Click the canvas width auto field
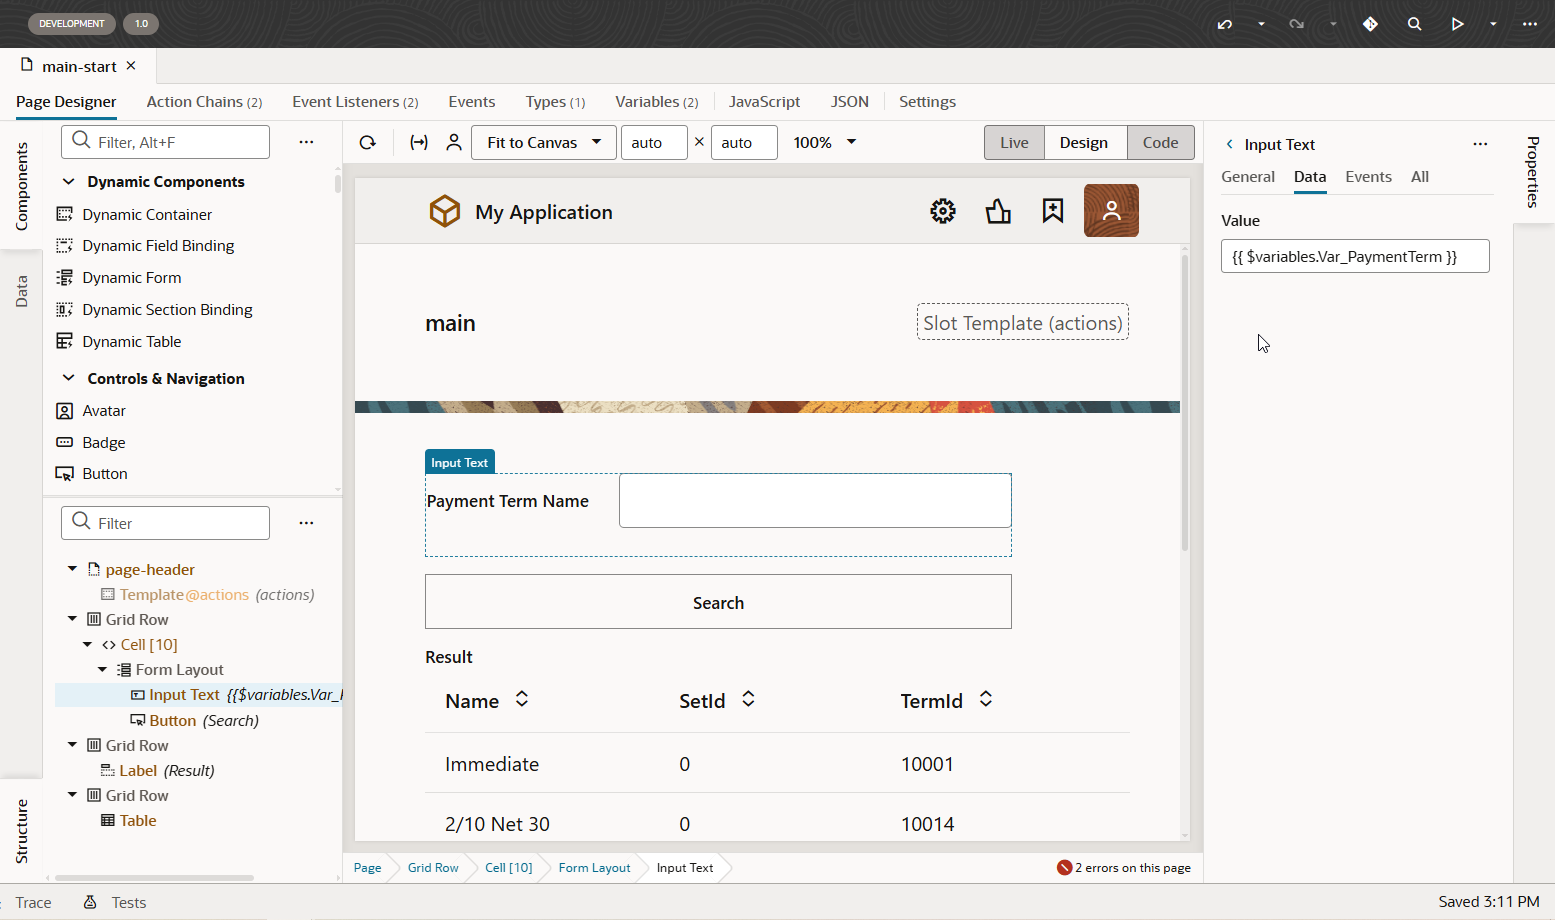Viewport: 1555px width, 920px height. tap(654, 143)
